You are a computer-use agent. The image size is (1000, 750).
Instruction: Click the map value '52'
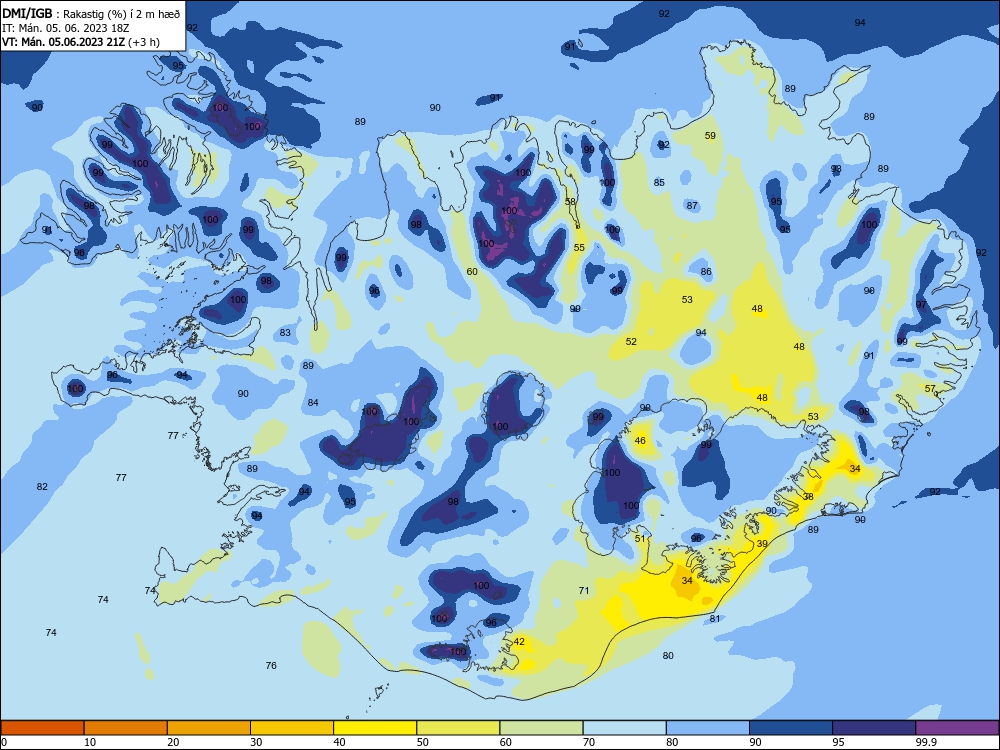(631, 341)
